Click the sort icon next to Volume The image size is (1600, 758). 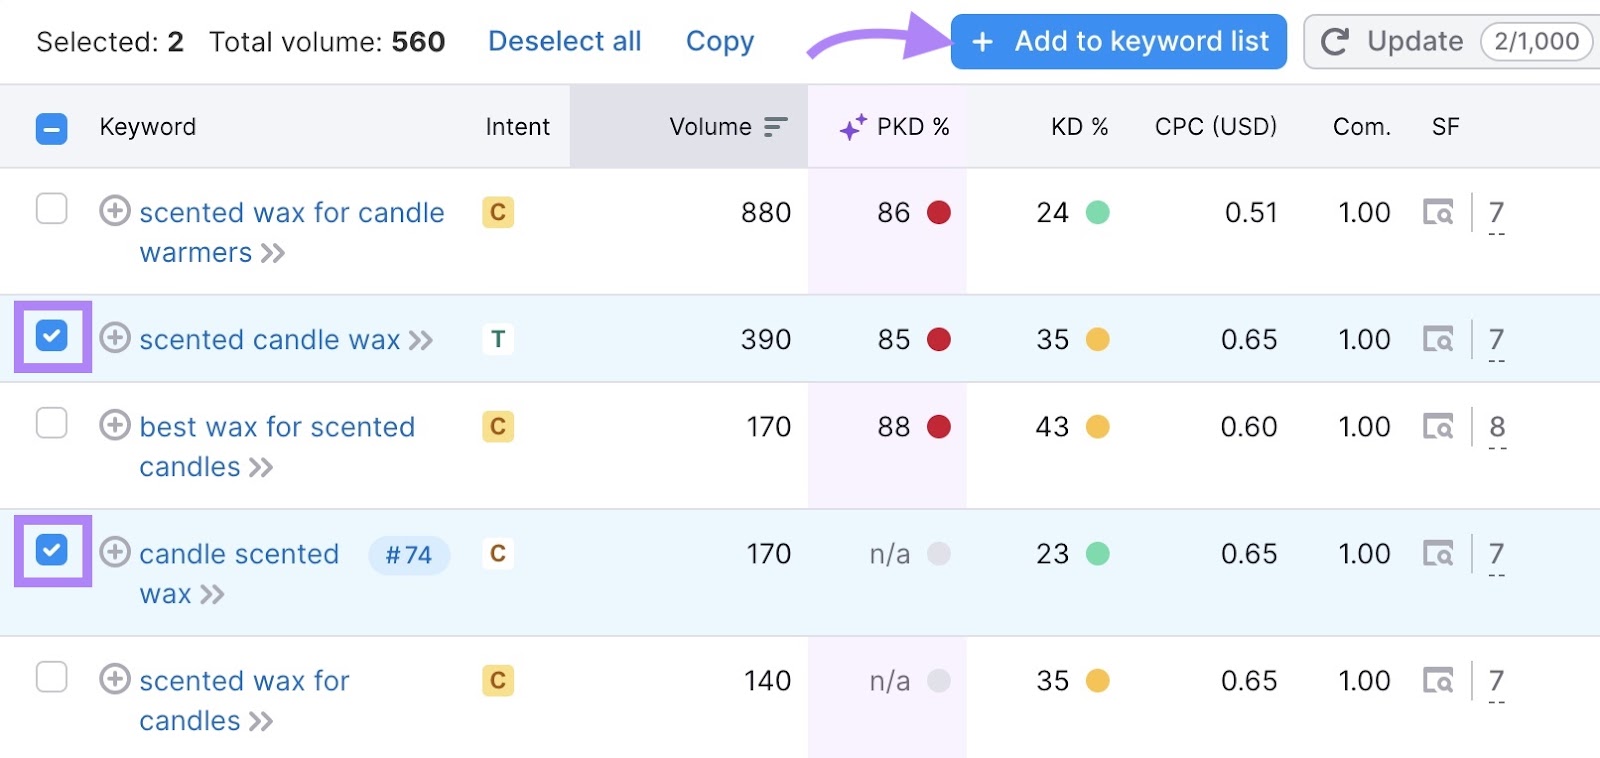coord(776,127)
